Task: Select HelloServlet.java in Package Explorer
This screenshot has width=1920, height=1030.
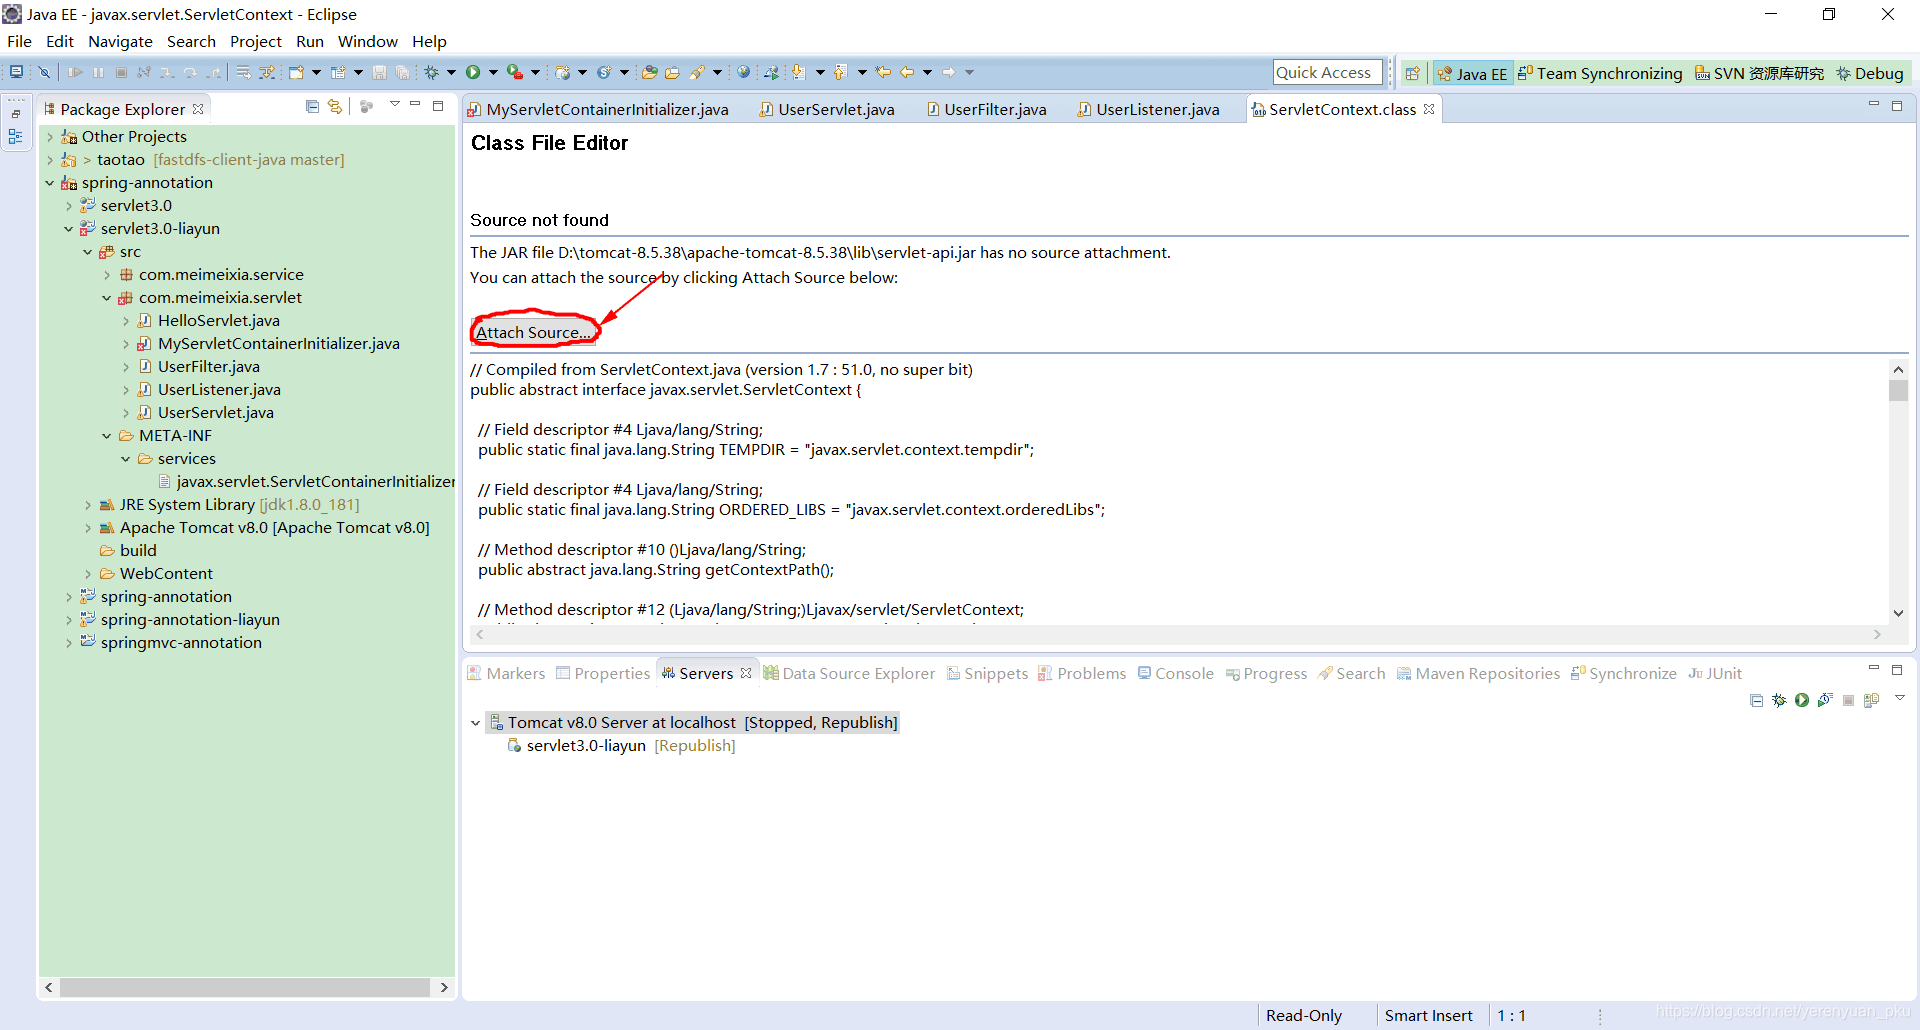Action: tap(218, 321)
